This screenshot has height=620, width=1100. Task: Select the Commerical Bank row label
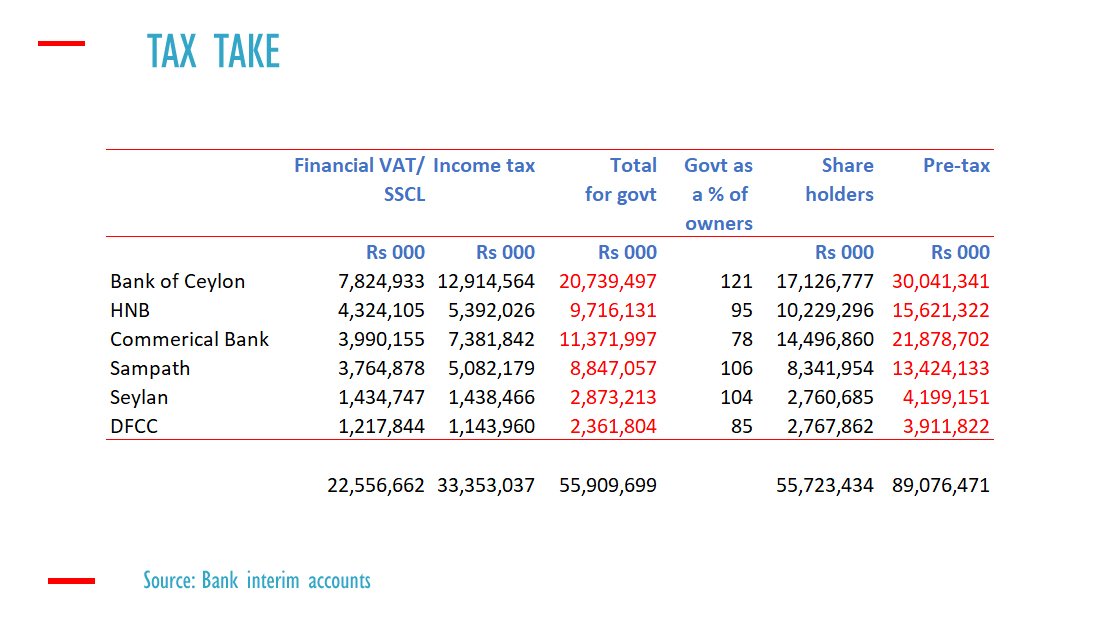(x=189, y=339)
